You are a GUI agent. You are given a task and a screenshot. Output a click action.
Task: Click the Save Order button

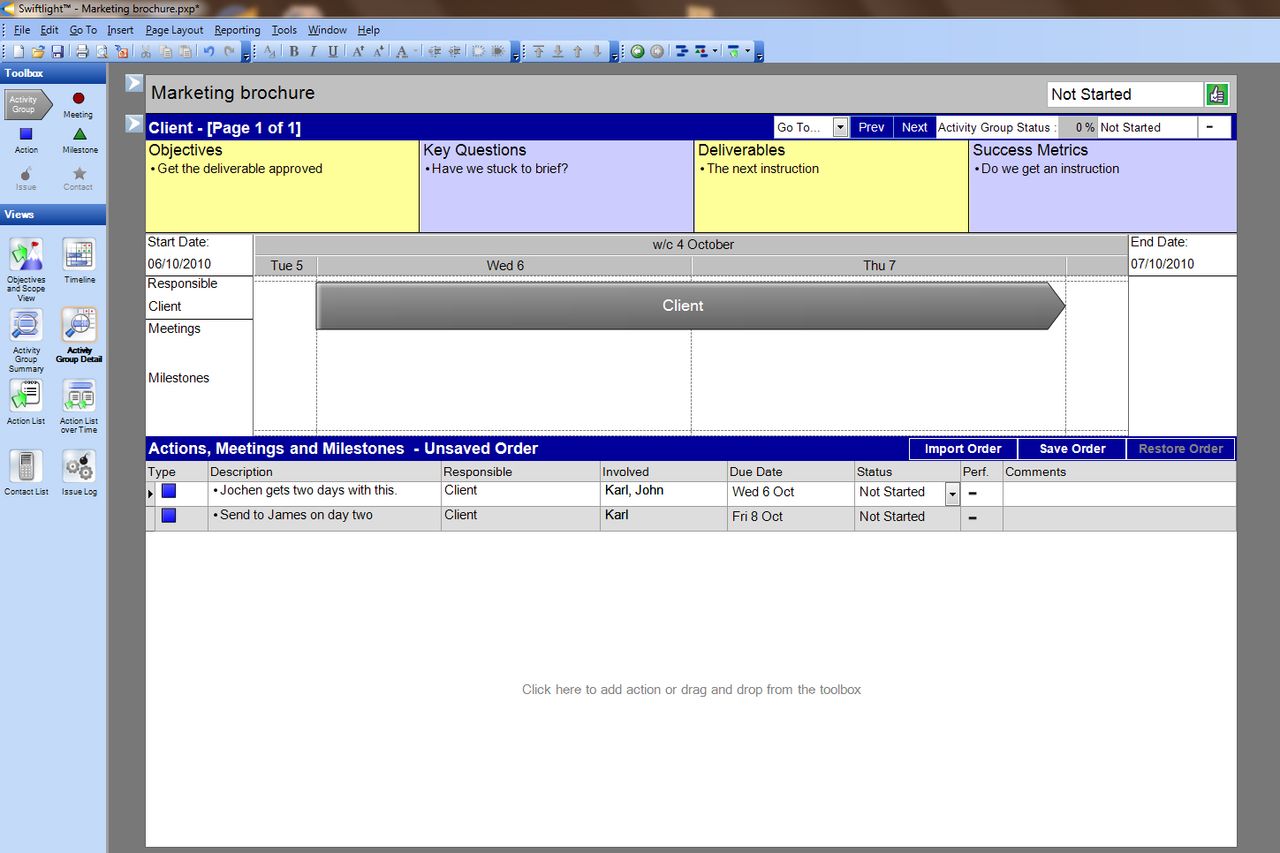point(1072,449)
